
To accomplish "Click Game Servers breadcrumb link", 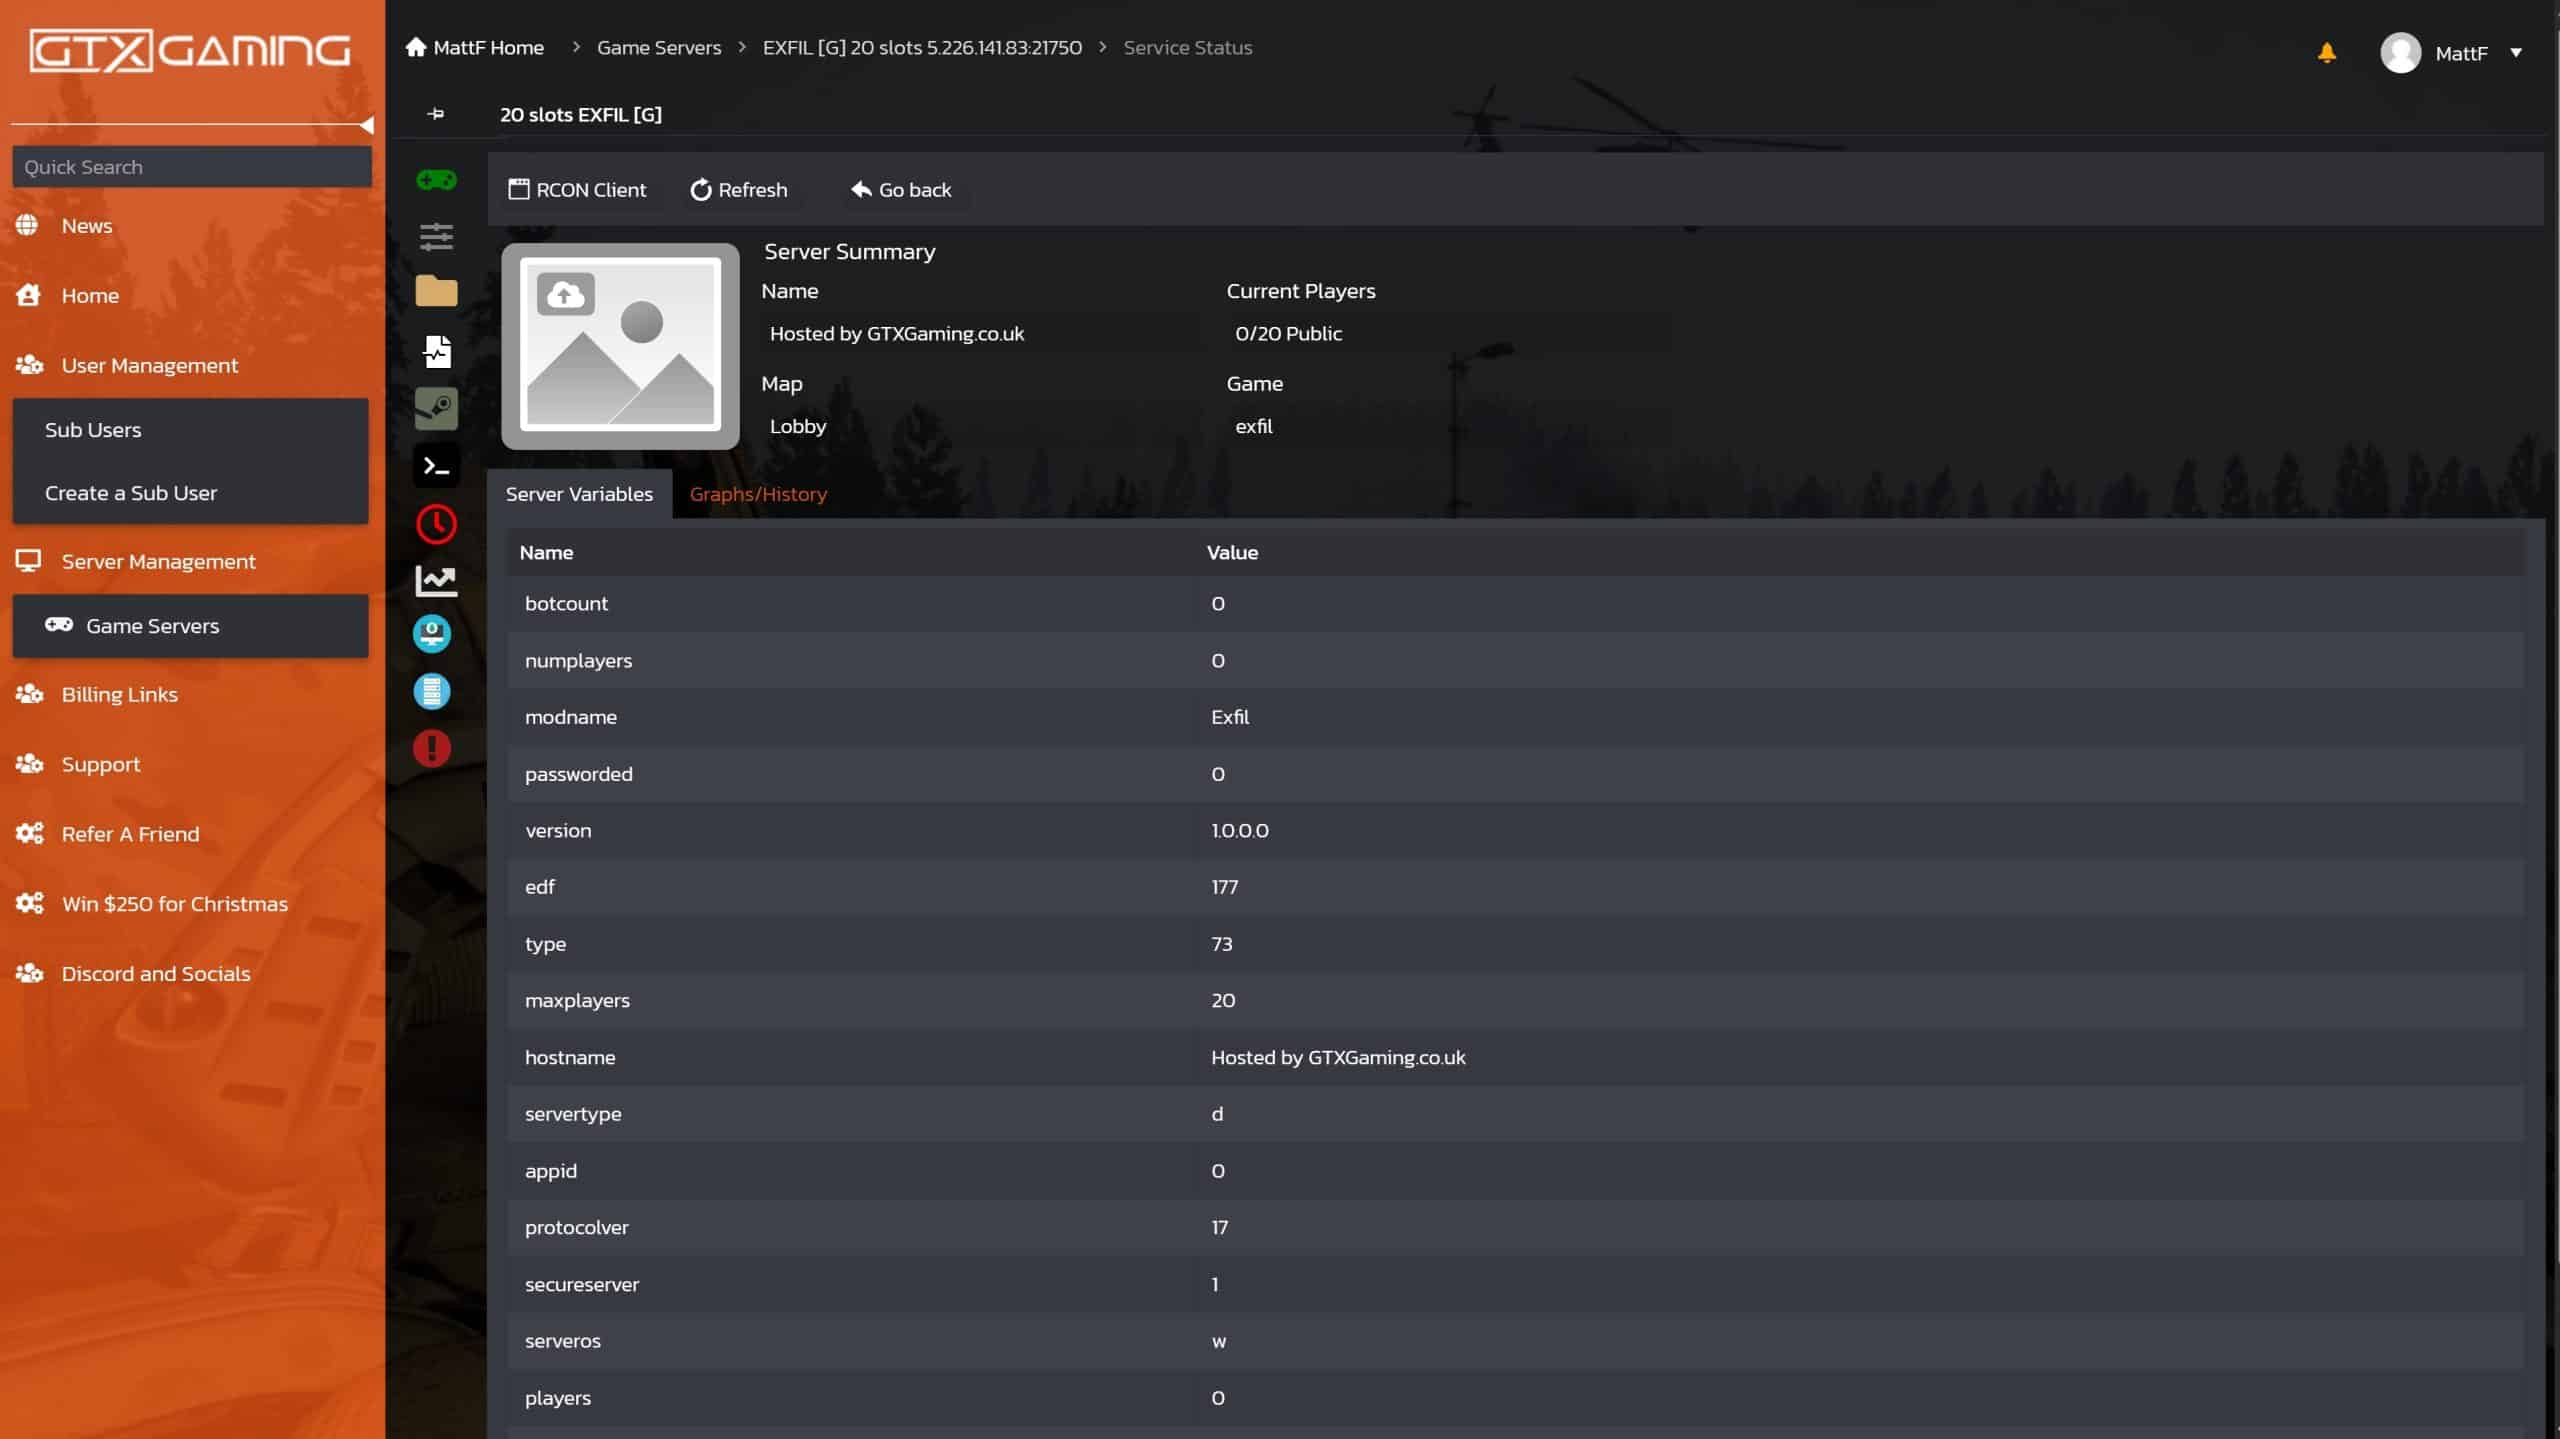I will click(x=659, y=48).
